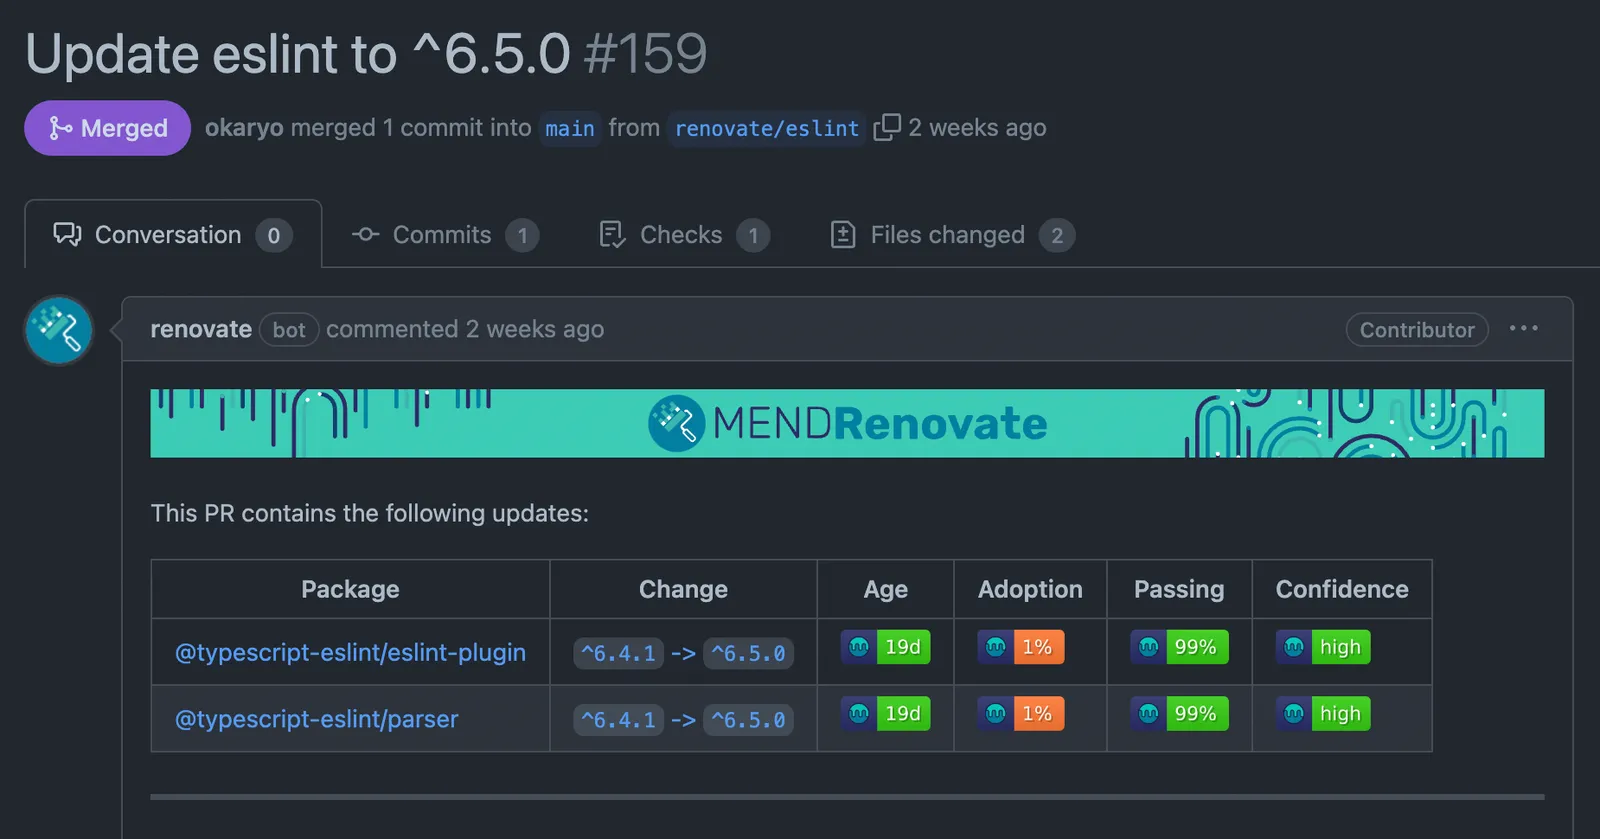The width and height of the screenshot is (1600, 839).
Task: Open the Checks tab
Action: click(x=683, y=235)
